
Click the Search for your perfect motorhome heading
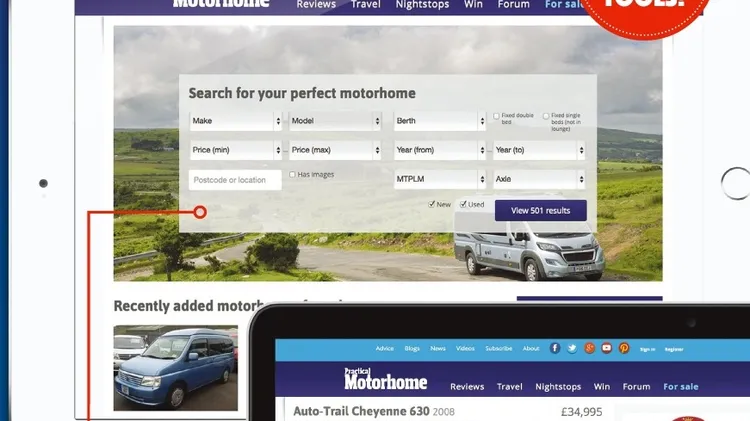coord(302,93)
